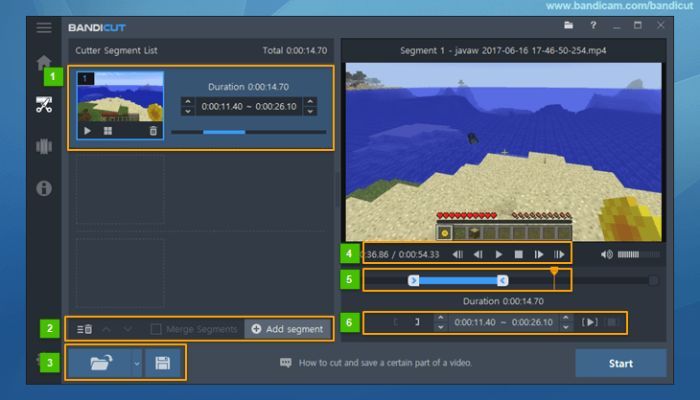Enable the Merge Segments checkbox
The height and width of the screenshot is (400, 700).
coord(156,329)
